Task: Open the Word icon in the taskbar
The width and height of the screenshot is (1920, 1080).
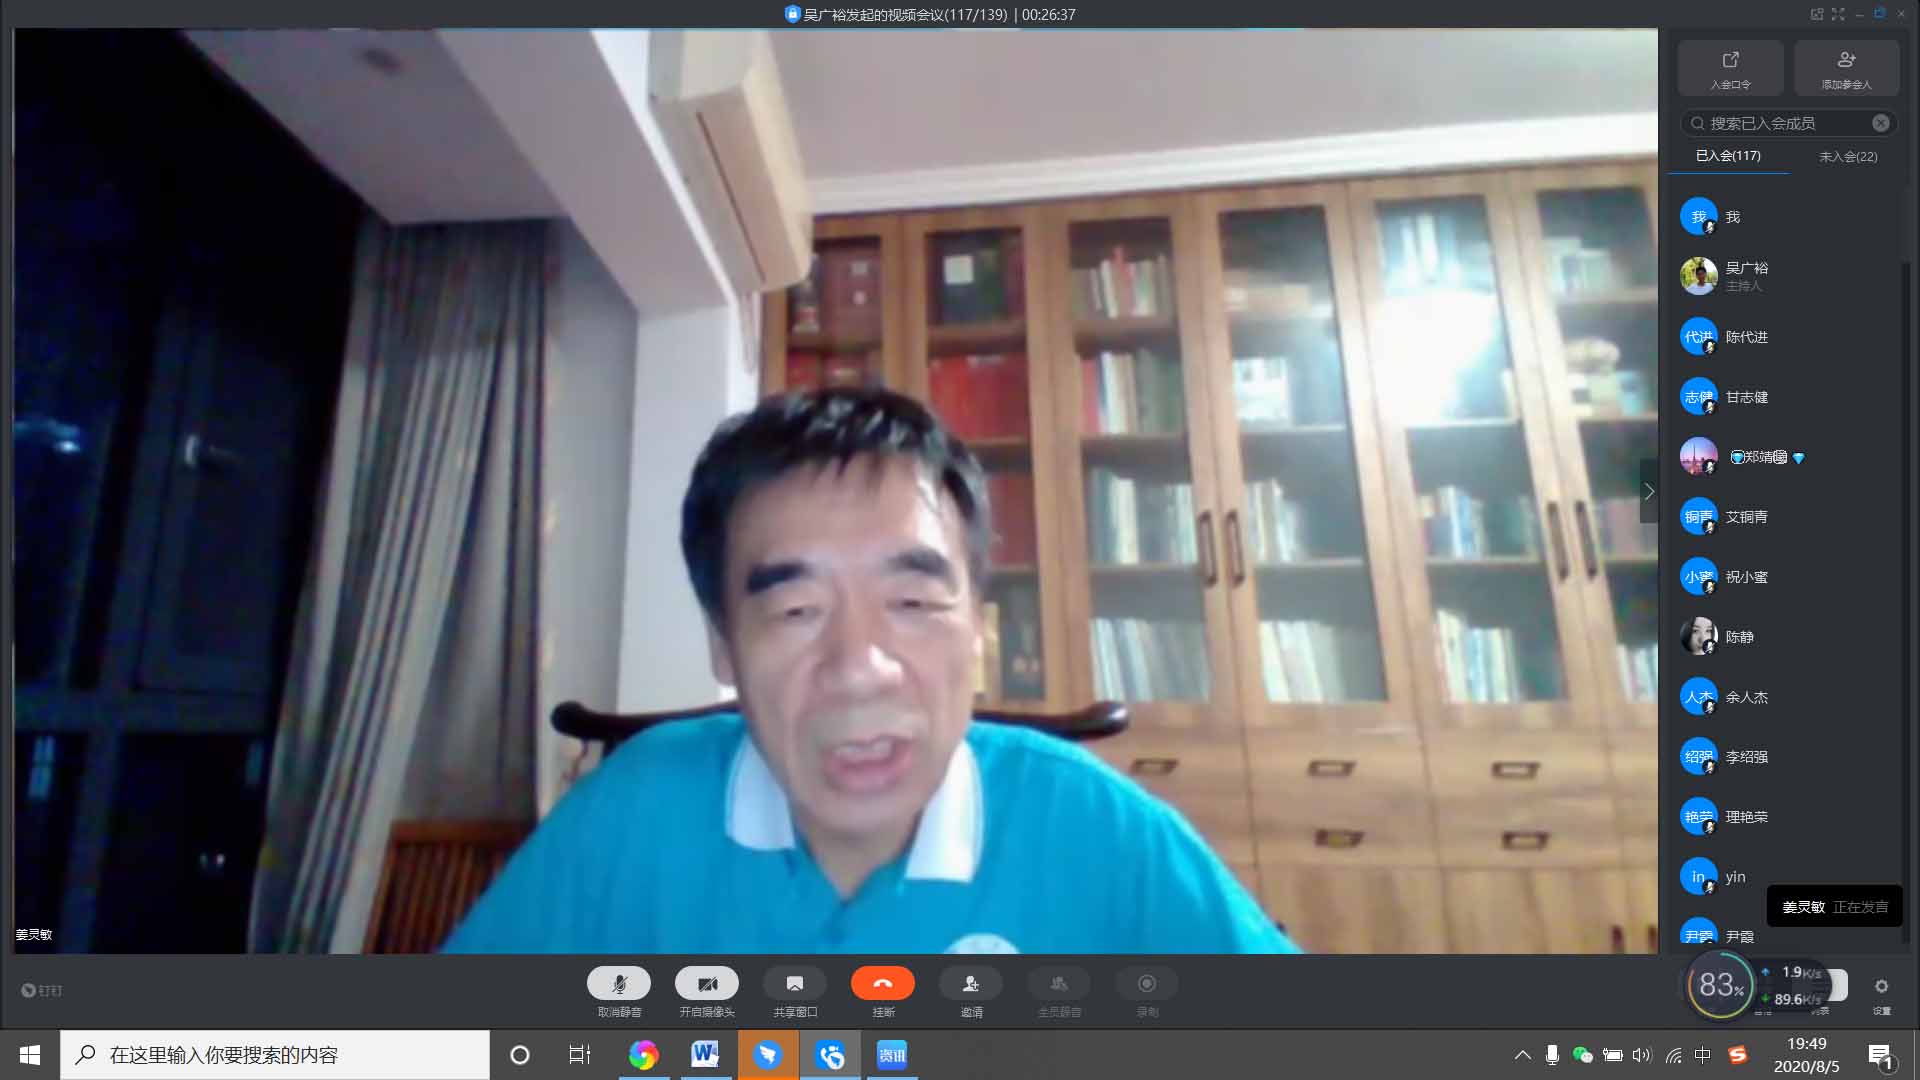Action: click(704, 1055)
